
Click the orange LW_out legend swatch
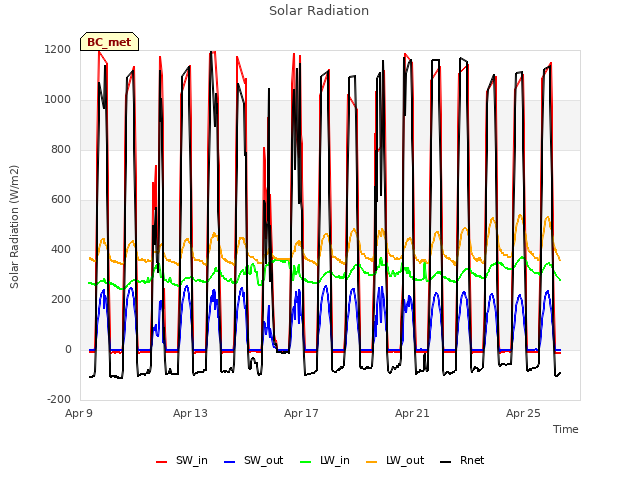(371, 462)
